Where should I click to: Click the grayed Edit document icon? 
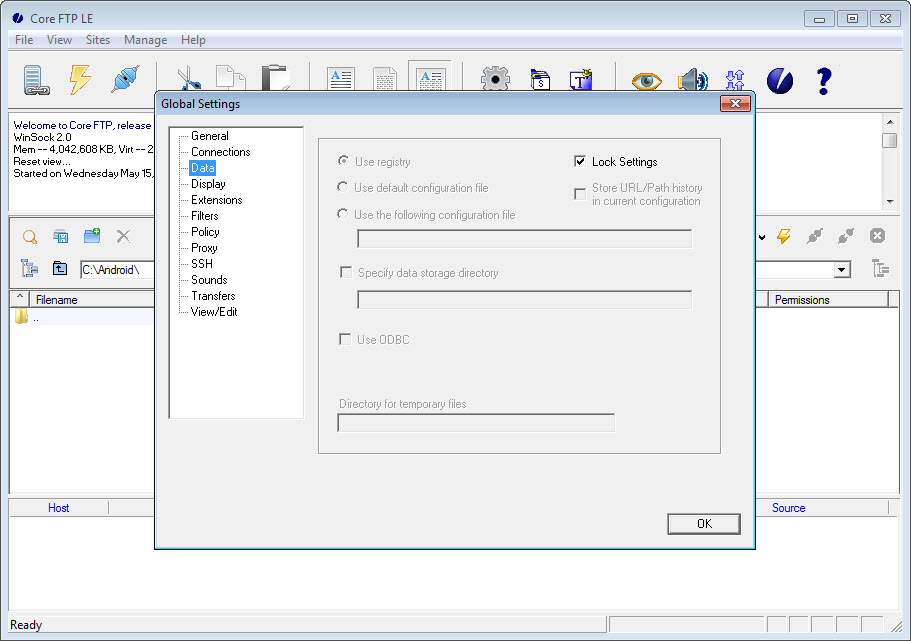click(385, 78)
